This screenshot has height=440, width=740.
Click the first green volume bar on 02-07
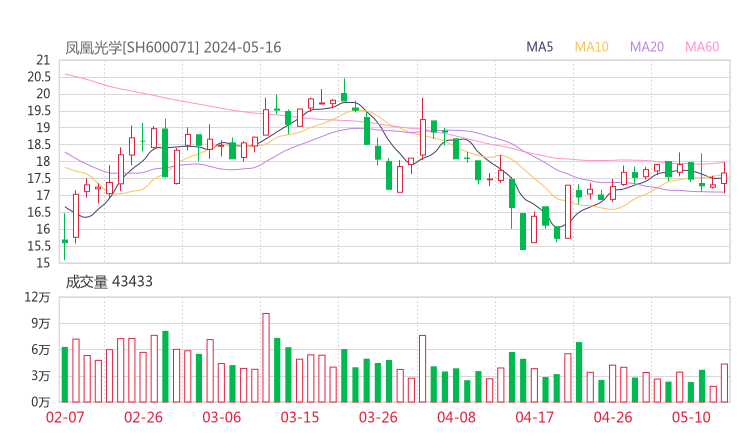(65, 375)
